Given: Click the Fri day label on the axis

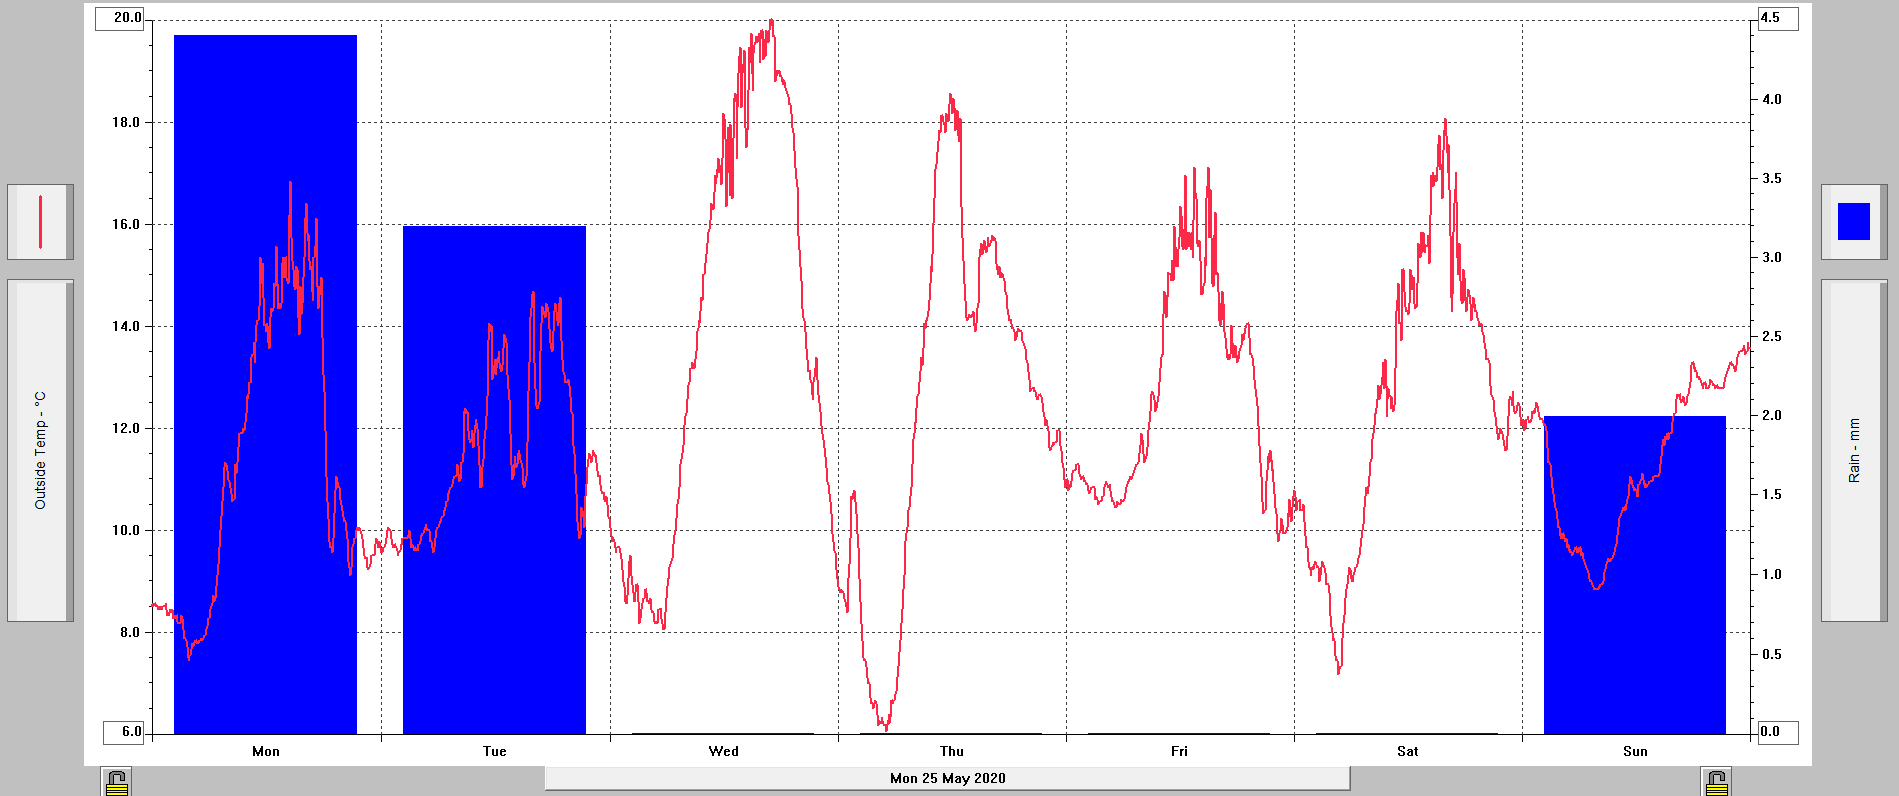Looking at the screenshot, I should [x=1179, y=751].
